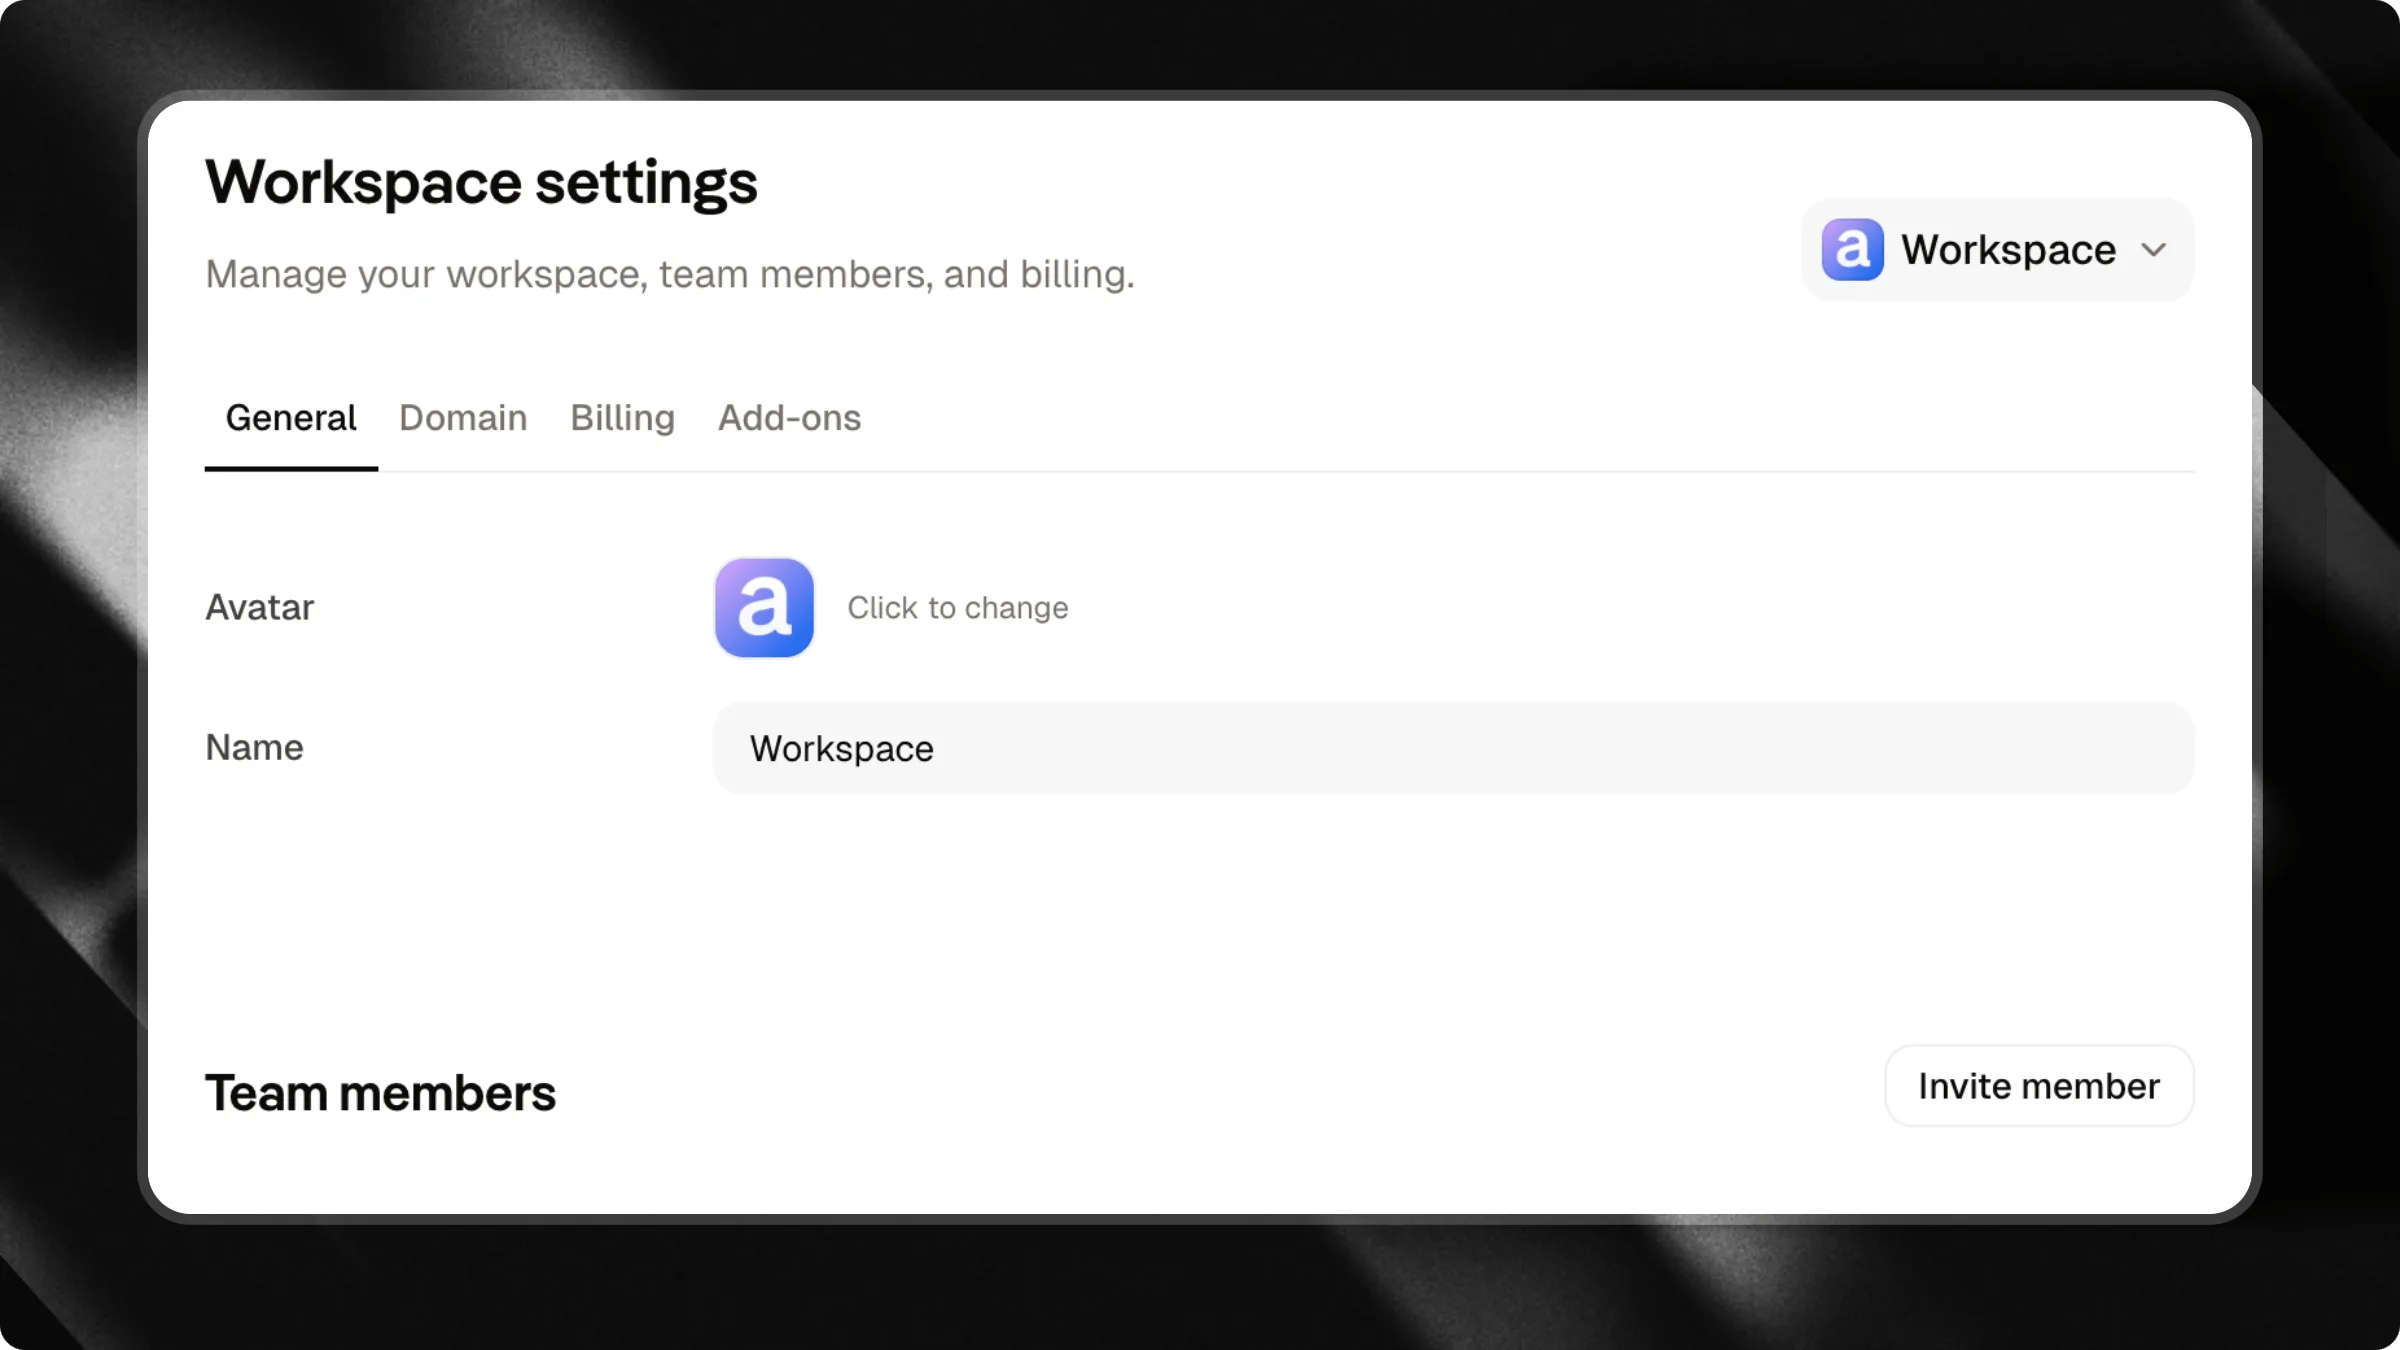Click the 'Name' field label
Image resolution: width=2400 pixels, height=1350 pixels.
[x=254, y=748]
